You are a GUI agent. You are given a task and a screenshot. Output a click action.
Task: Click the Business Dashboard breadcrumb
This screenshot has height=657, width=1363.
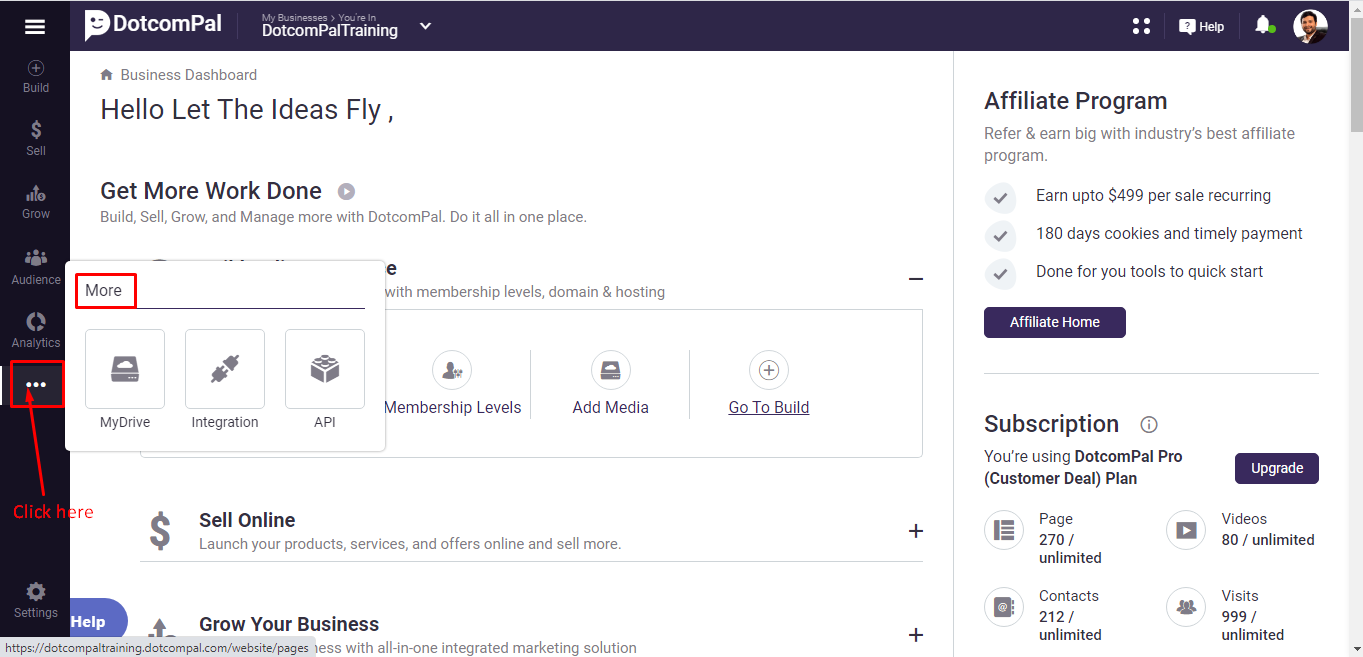[189, 75]
